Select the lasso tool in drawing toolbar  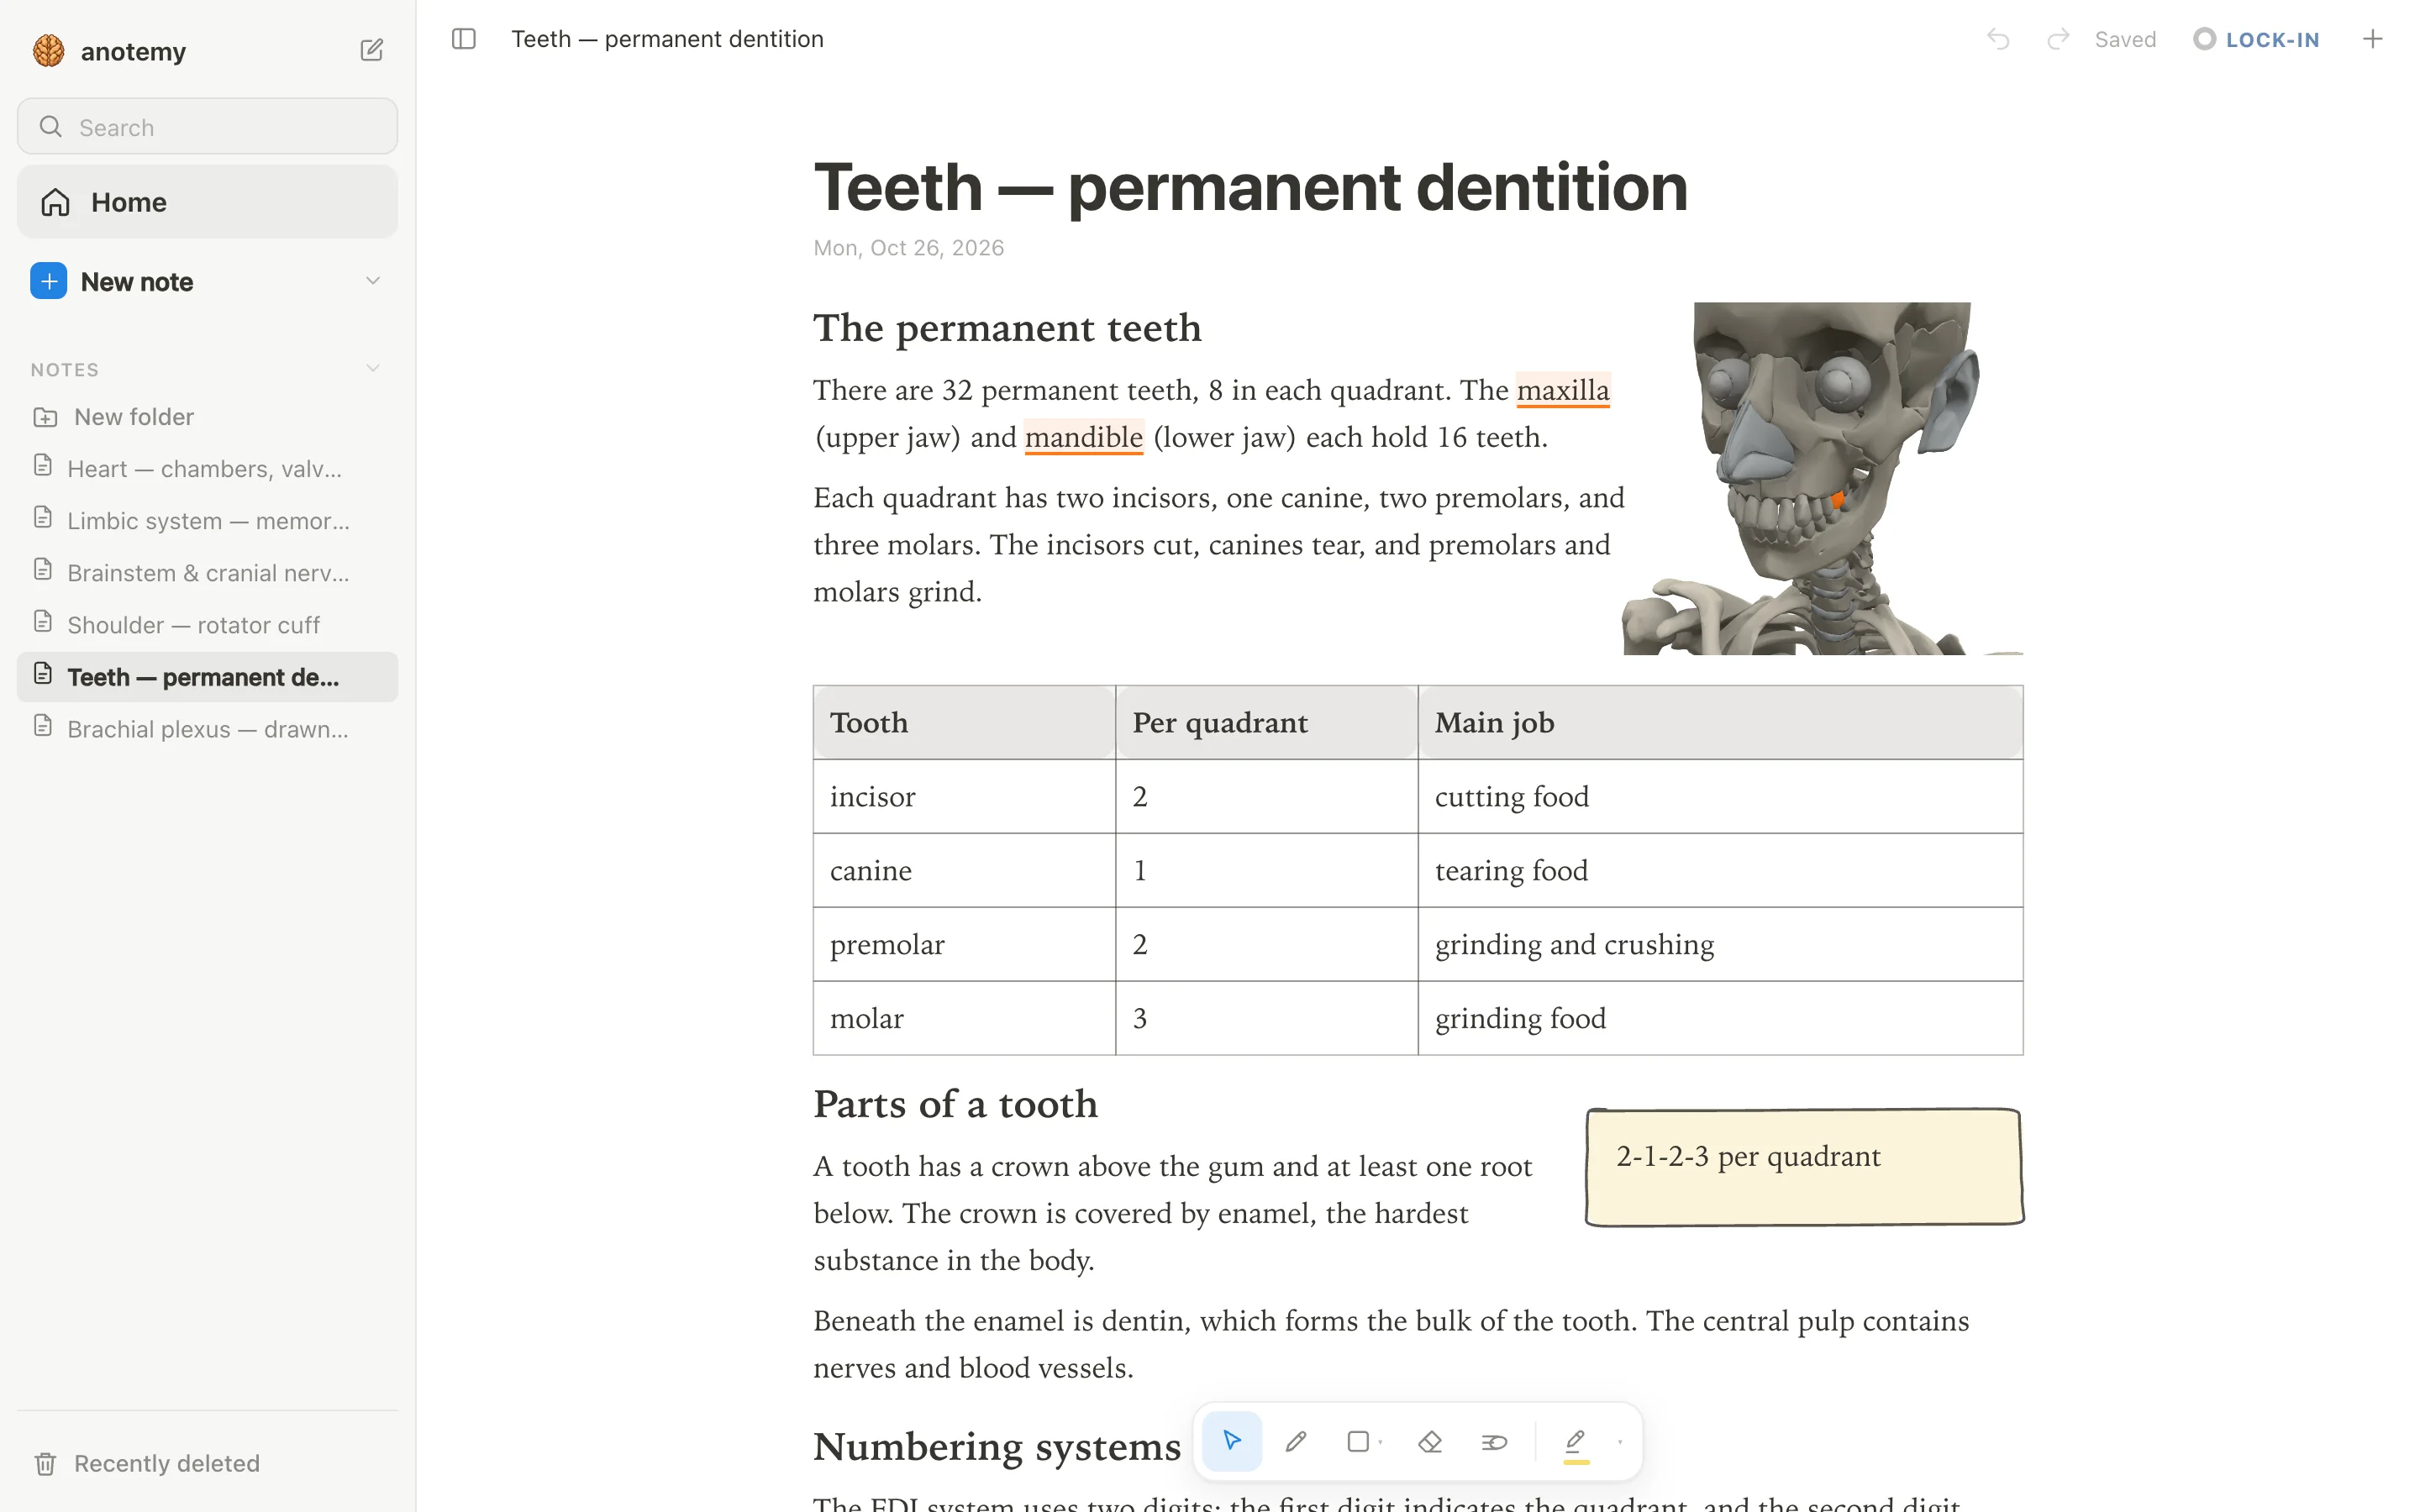click(1494, 1441)
